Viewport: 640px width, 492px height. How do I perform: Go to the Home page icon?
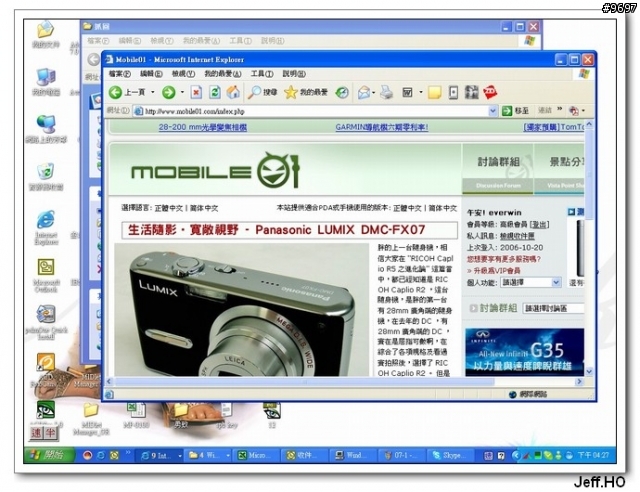coord(233,93)
